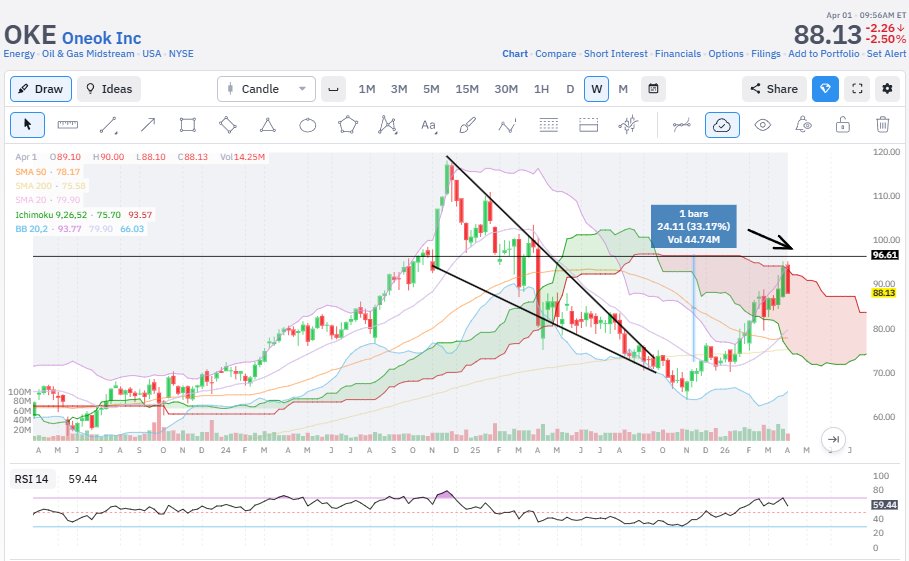Select the Fibonacci retracement tool

pyautogui.click(x=548, y=125)
